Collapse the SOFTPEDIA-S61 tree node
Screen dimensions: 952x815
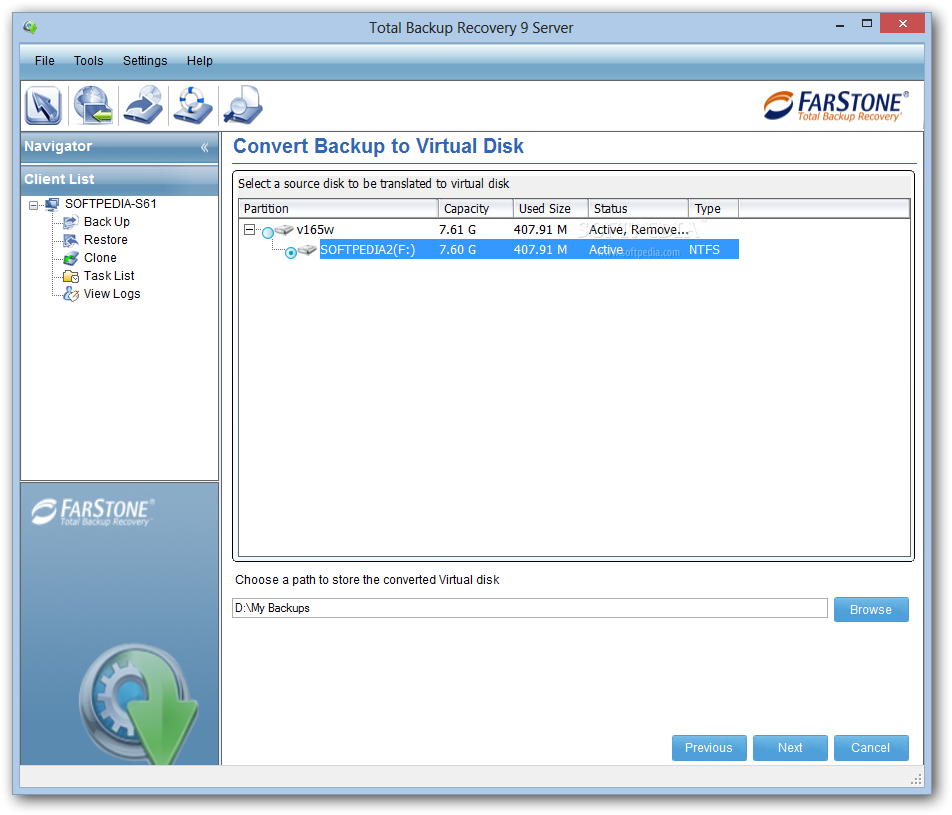(x=33, y=205)
